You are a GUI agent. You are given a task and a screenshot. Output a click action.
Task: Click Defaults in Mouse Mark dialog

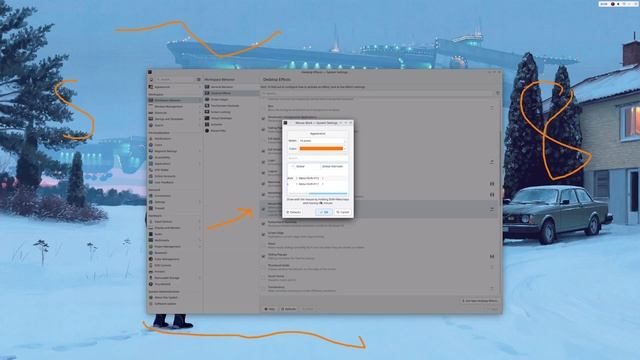(293, 212)
